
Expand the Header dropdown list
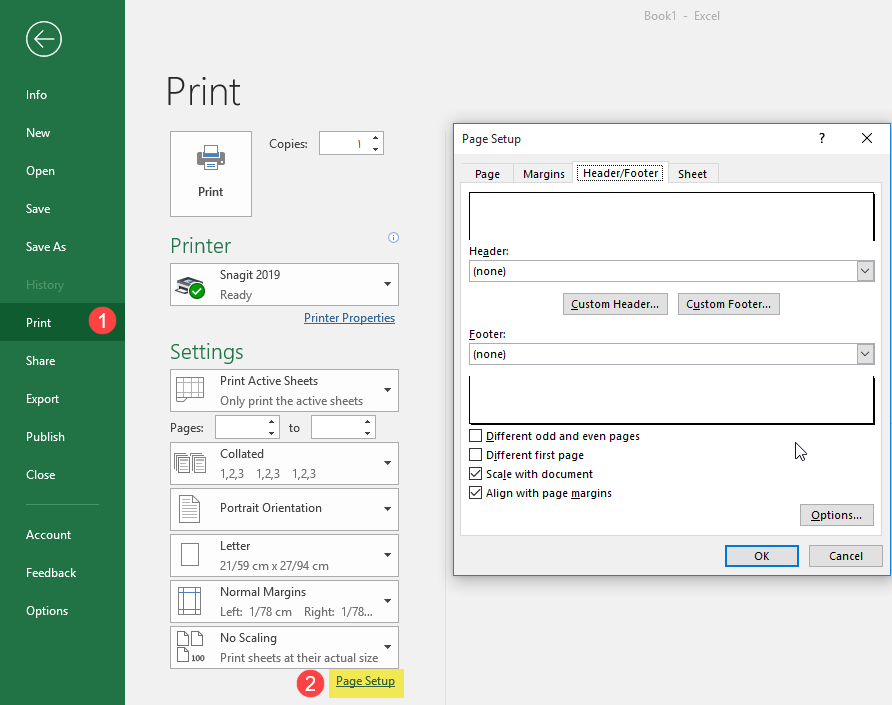865,271
